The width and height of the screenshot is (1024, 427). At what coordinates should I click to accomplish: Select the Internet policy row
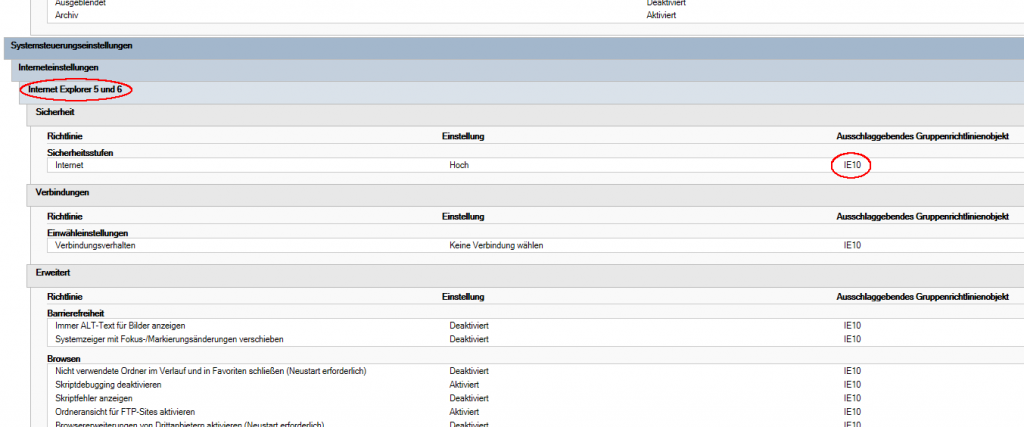coord(536,165)
